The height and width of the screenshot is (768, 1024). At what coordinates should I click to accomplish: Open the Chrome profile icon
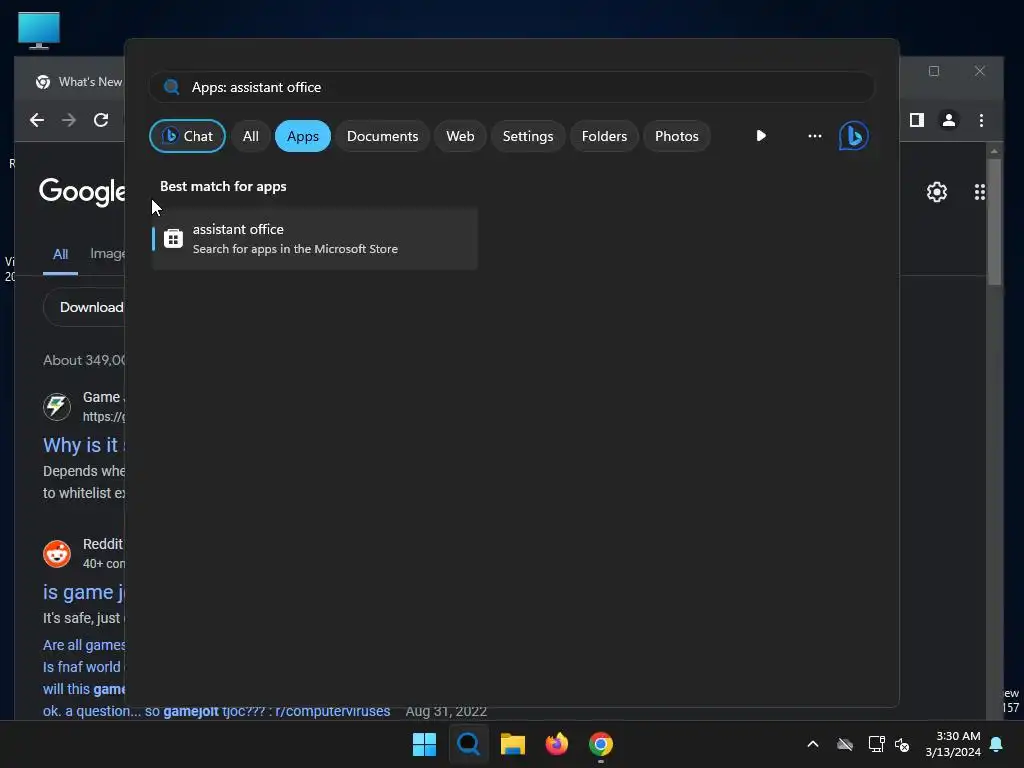click(x=949, y=120)
